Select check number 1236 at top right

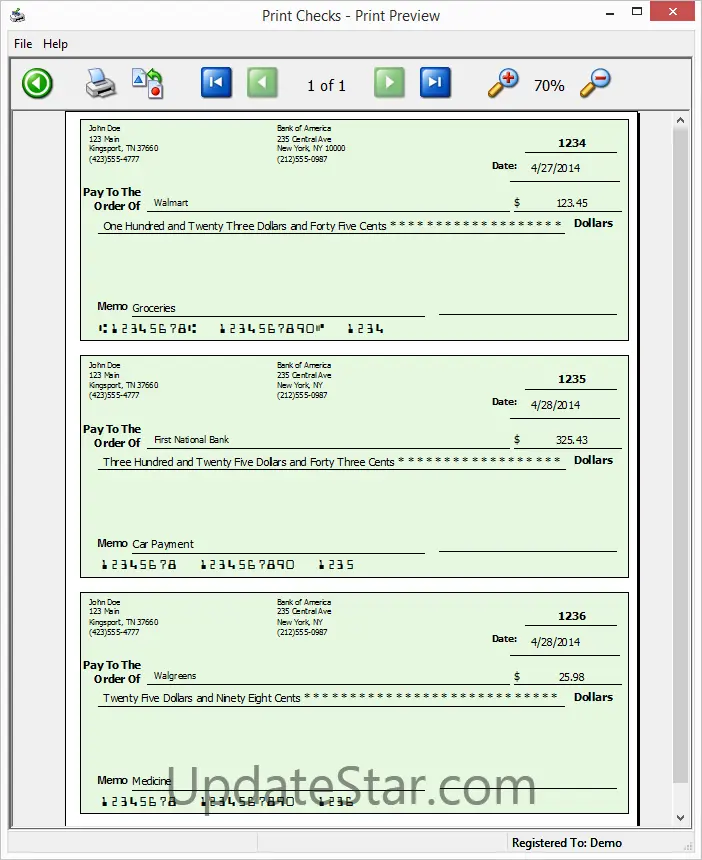(x=572, y=616)
